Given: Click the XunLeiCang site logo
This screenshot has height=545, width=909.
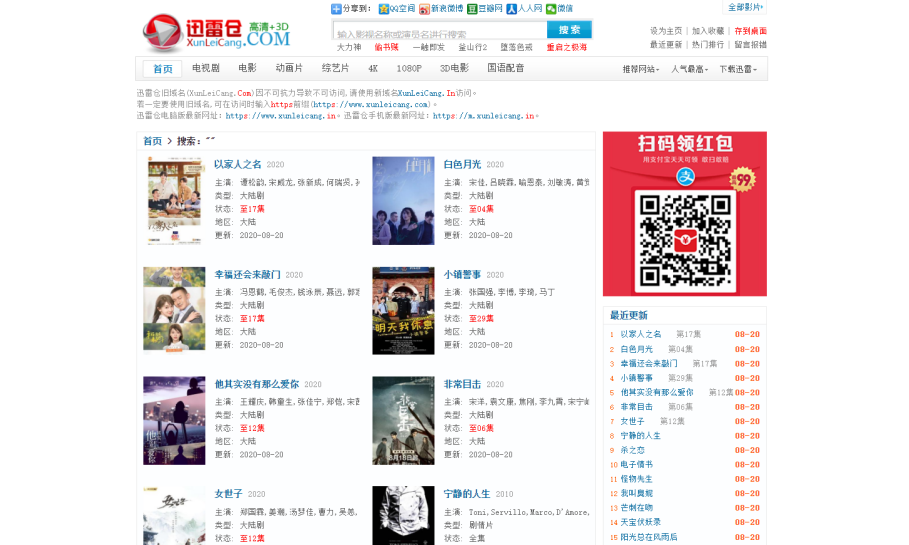Looking at the screenshot, I should click(x=216, y=33).
